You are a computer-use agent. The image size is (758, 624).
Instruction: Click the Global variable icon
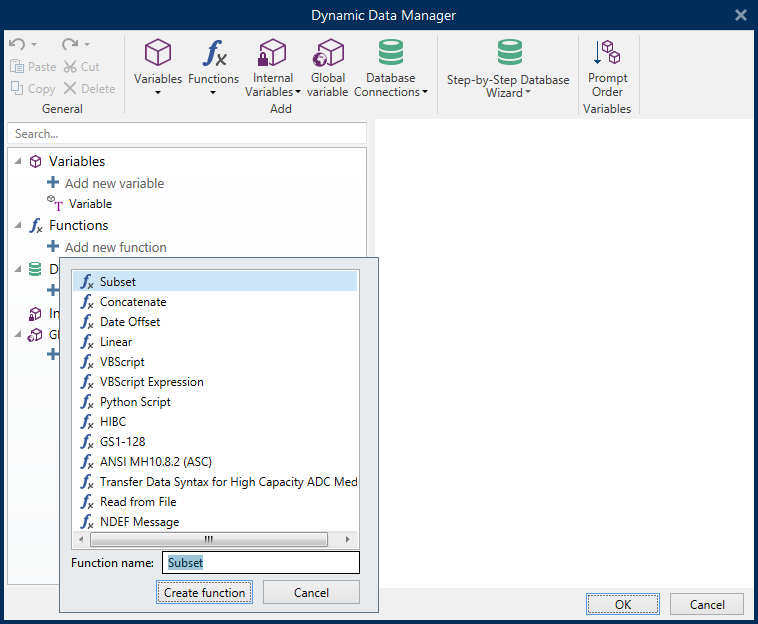(327, 54)
